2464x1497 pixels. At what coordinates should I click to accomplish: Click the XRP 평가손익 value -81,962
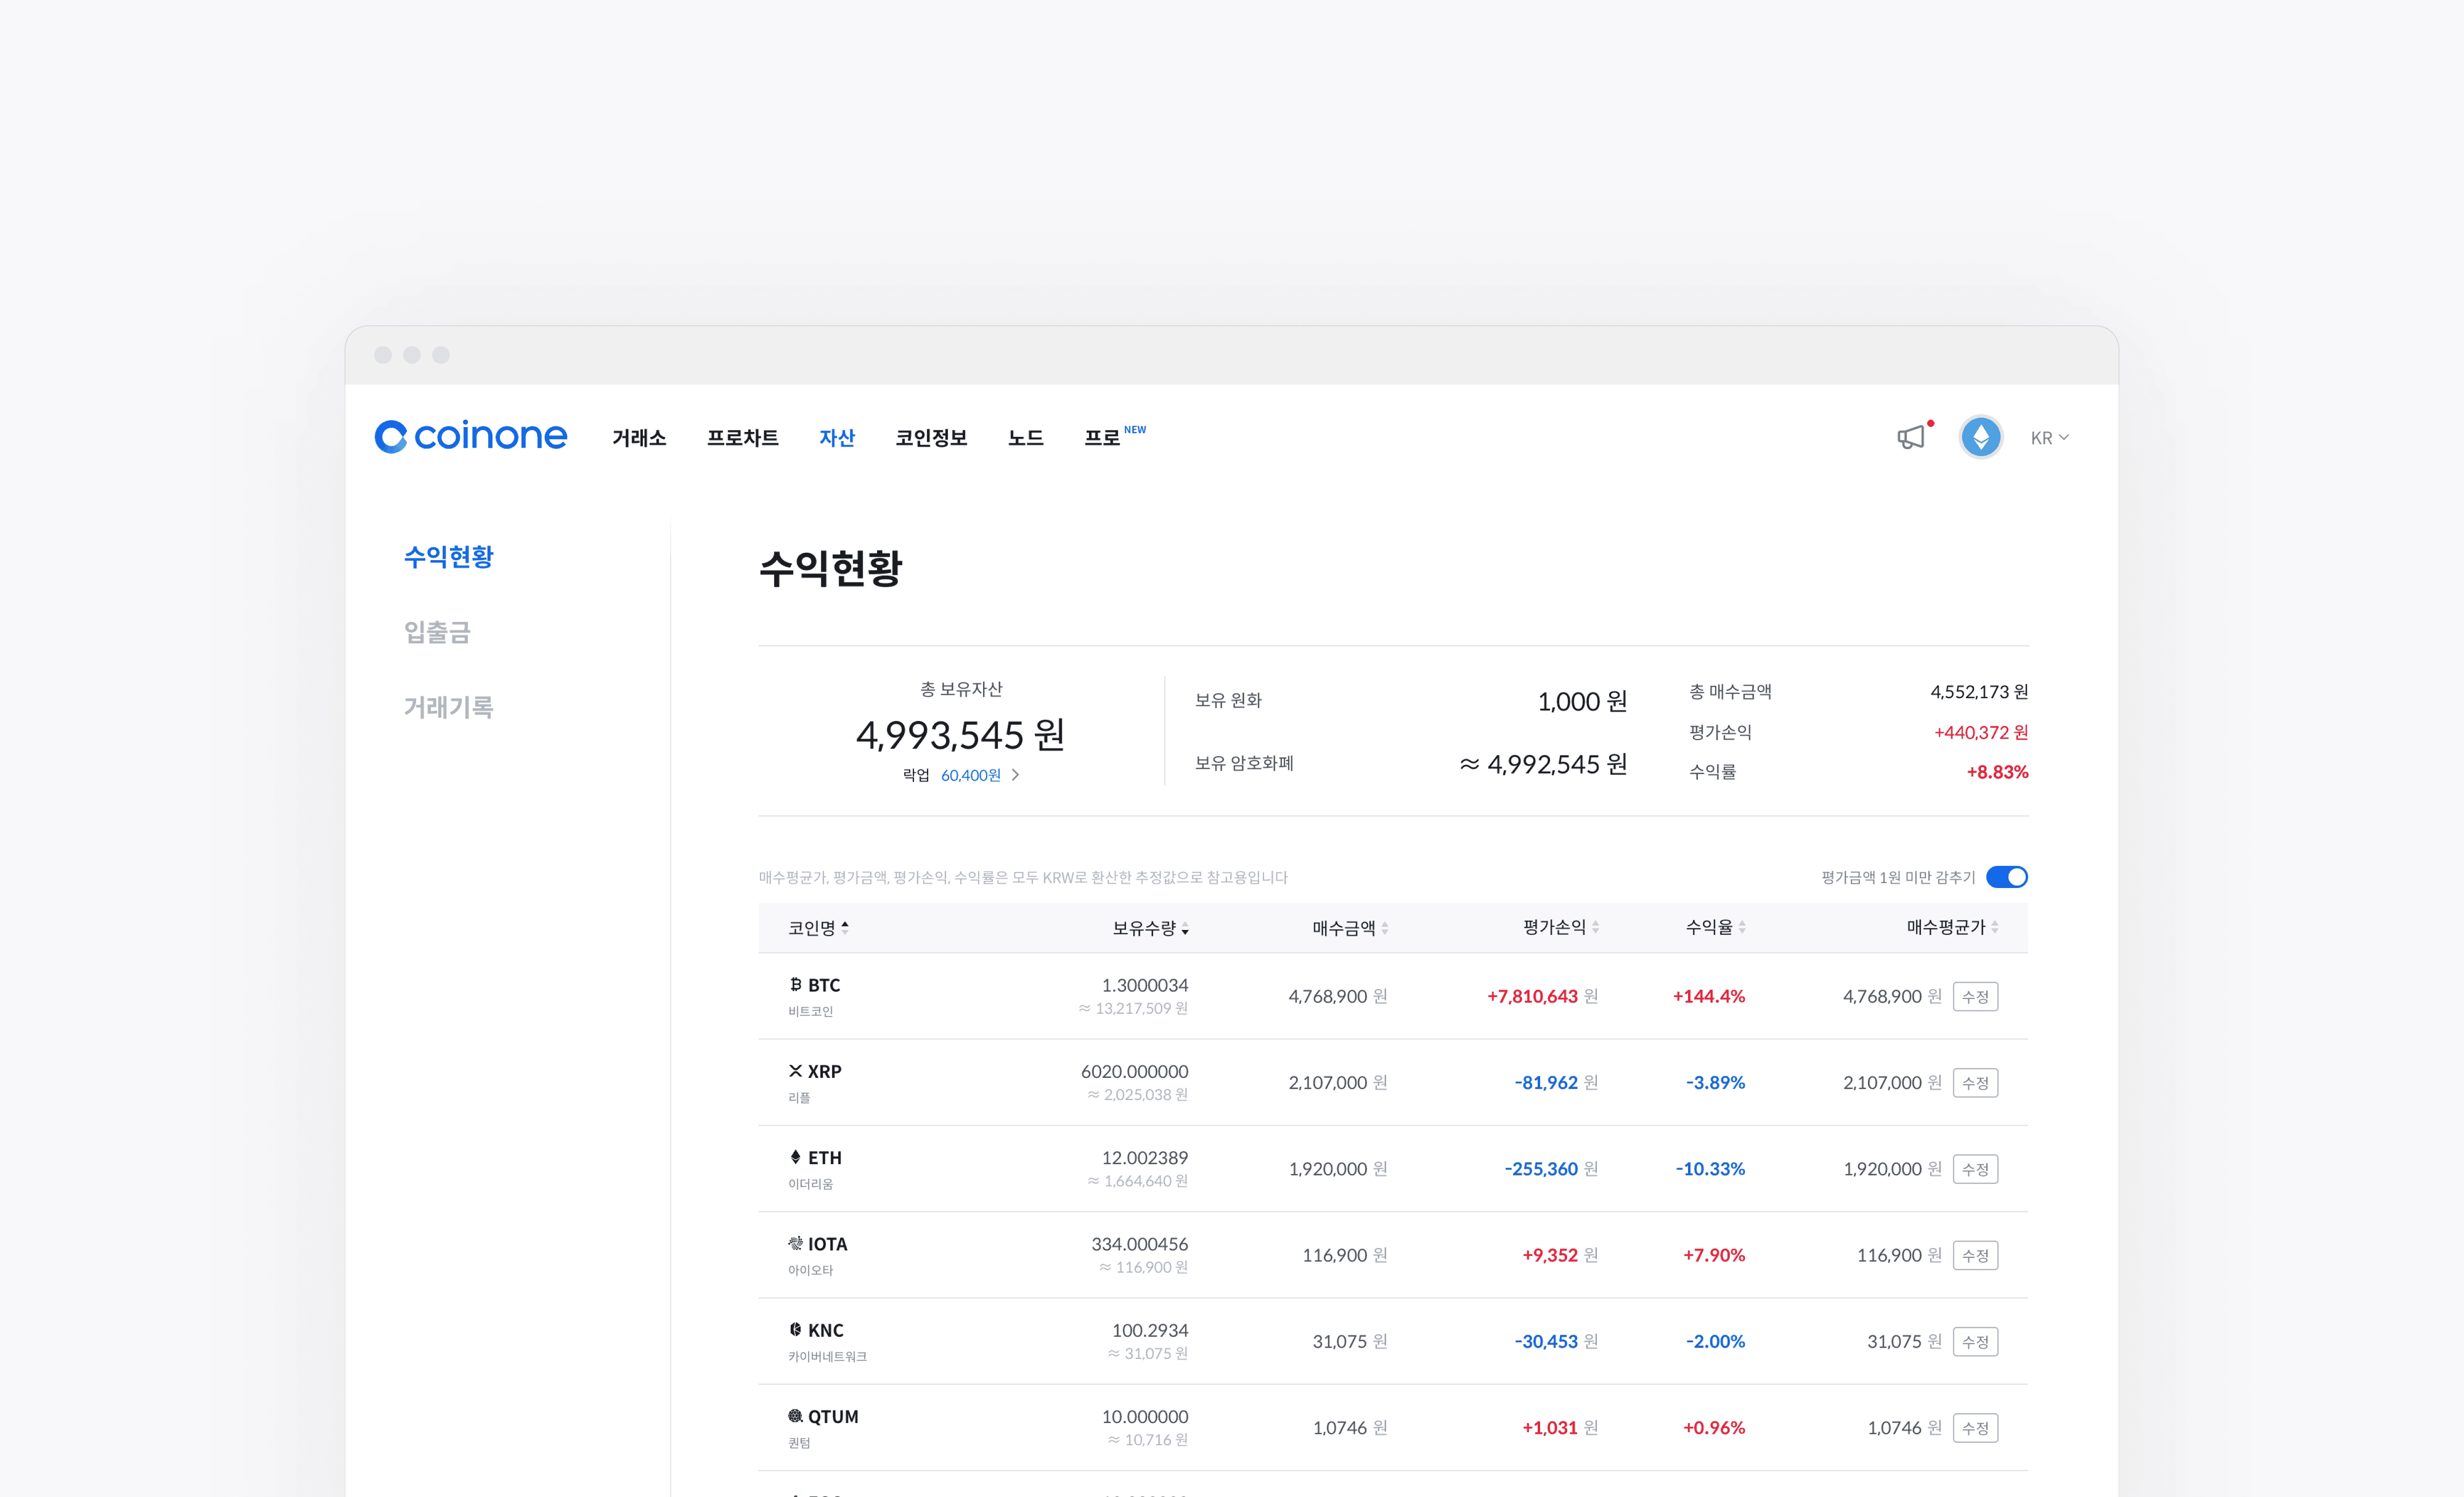coord(1546,1082)
